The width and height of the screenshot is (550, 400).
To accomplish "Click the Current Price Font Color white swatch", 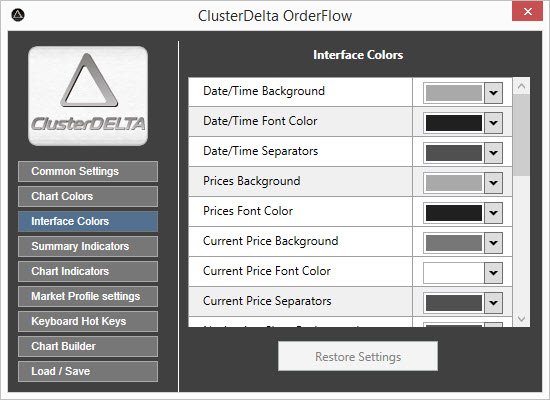I will point(454,273).
